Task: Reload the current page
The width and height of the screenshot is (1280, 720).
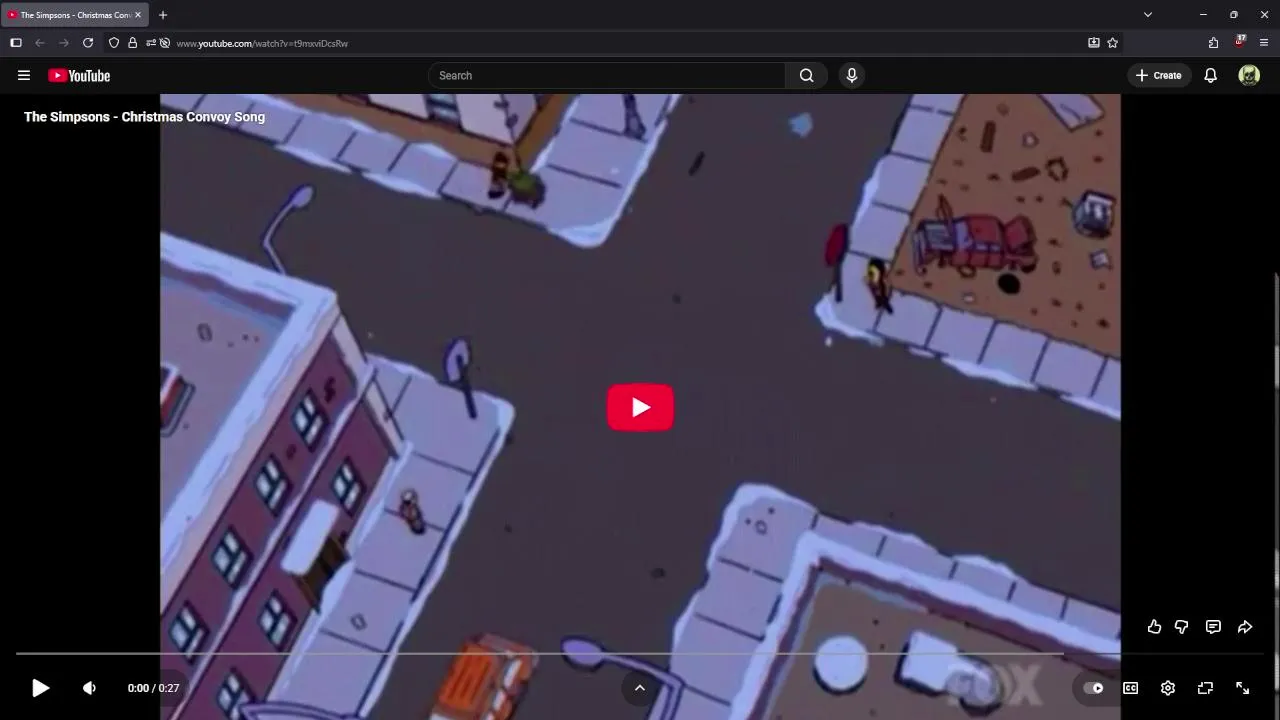Action: click(88, 43)
